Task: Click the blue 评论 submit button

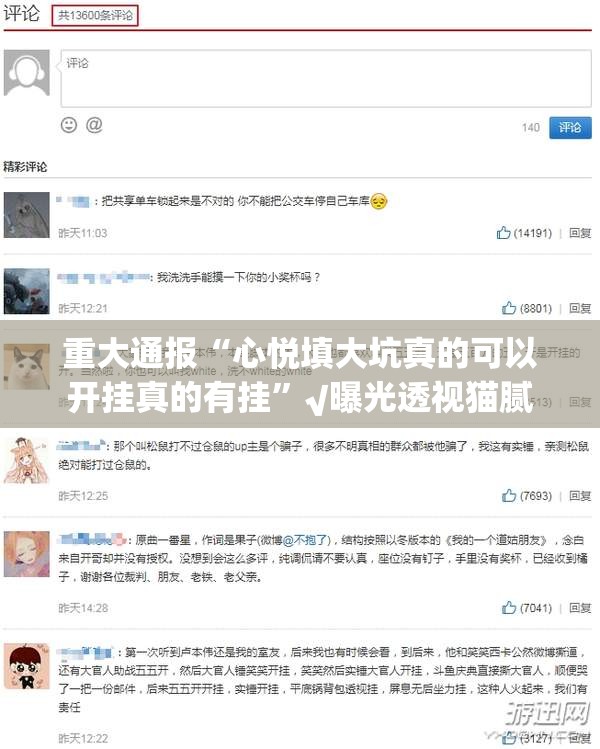Action: coord(570,128)
